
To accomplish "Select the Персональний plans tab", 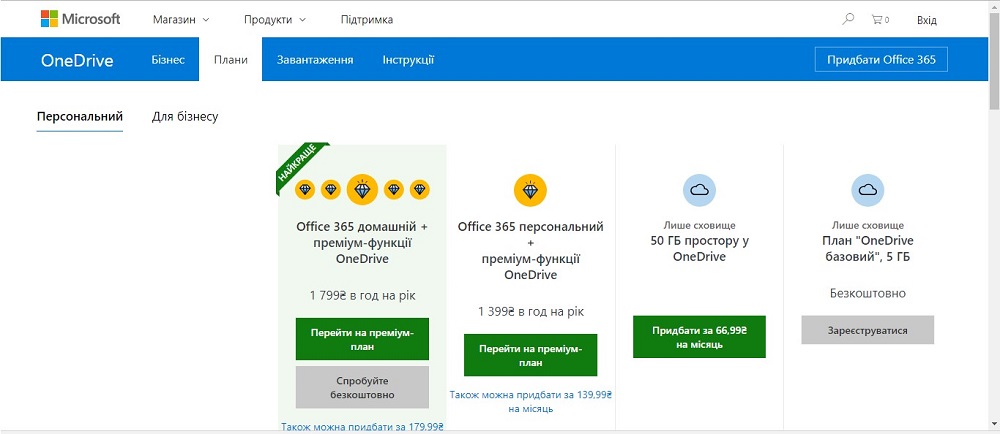I will click(80, 117).
